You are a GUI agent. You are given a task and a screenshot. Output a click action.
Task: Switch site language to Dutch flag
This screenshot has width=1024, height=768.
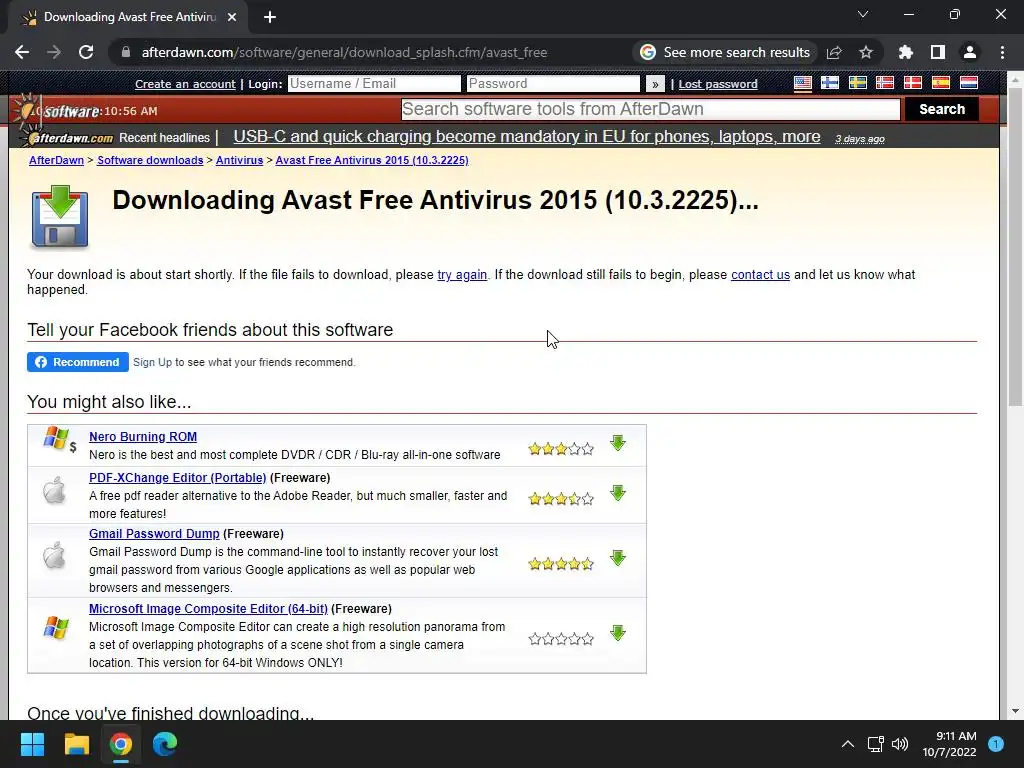pos(968,83)
